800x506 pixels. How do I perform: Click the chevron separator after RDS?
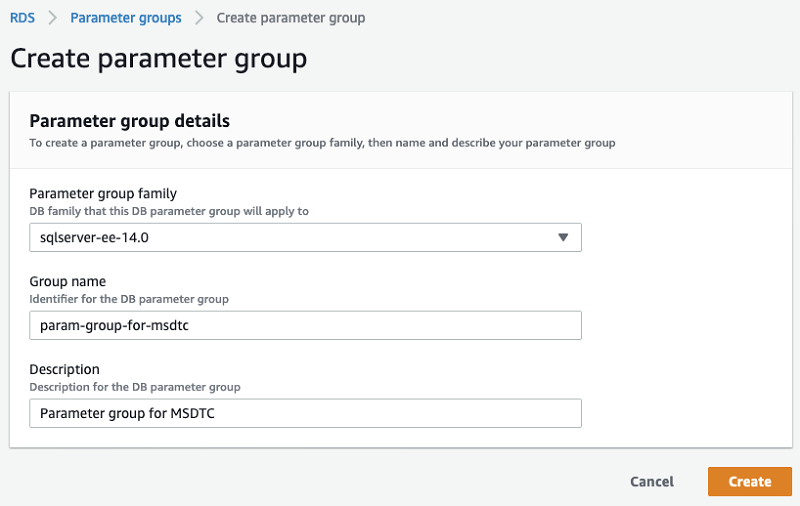coord(53,18)
